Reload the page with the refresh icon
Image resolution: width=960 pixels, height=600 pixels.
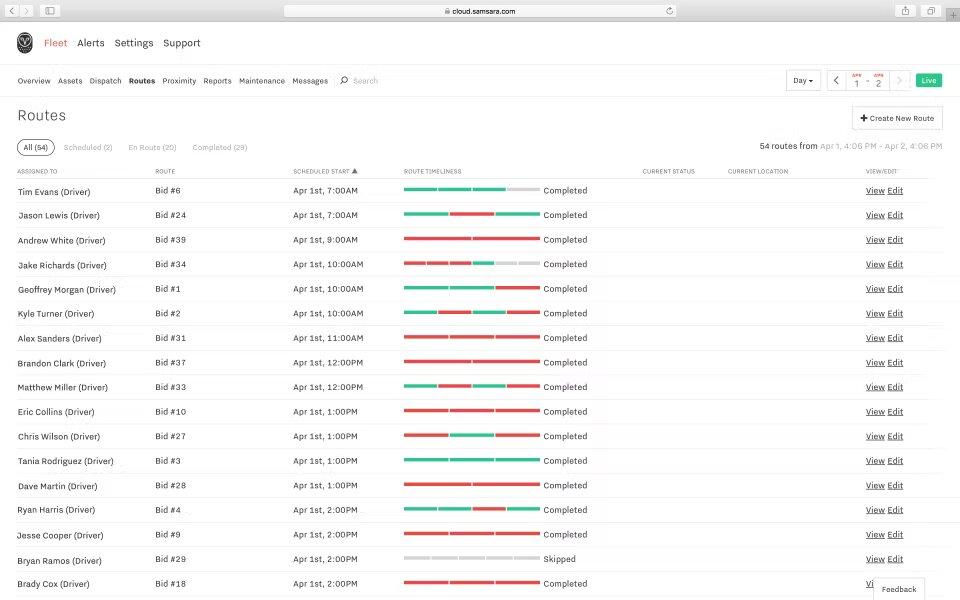coord(669,11)
